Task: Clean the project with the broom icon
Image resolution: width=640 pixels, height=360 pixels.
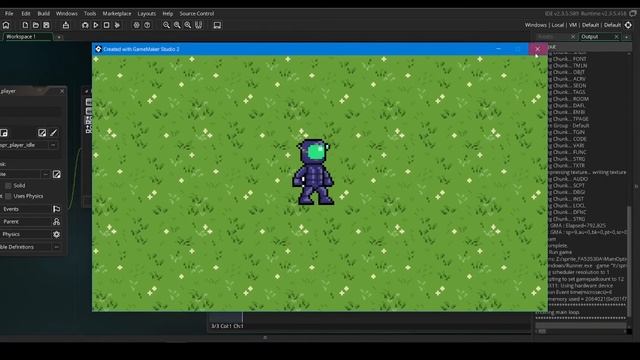Action: tap(117, 25)
